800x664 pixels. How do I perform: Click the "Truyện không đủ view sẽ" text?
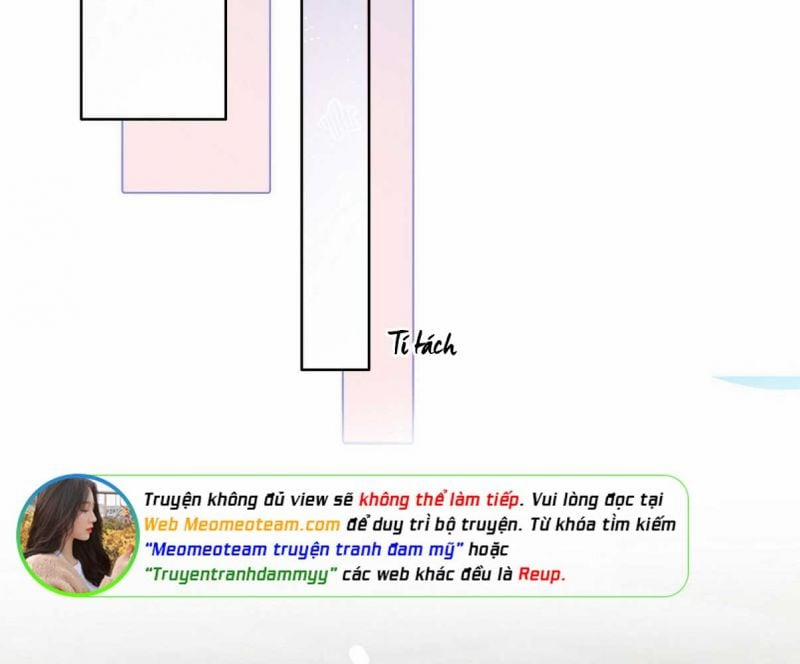248,500
